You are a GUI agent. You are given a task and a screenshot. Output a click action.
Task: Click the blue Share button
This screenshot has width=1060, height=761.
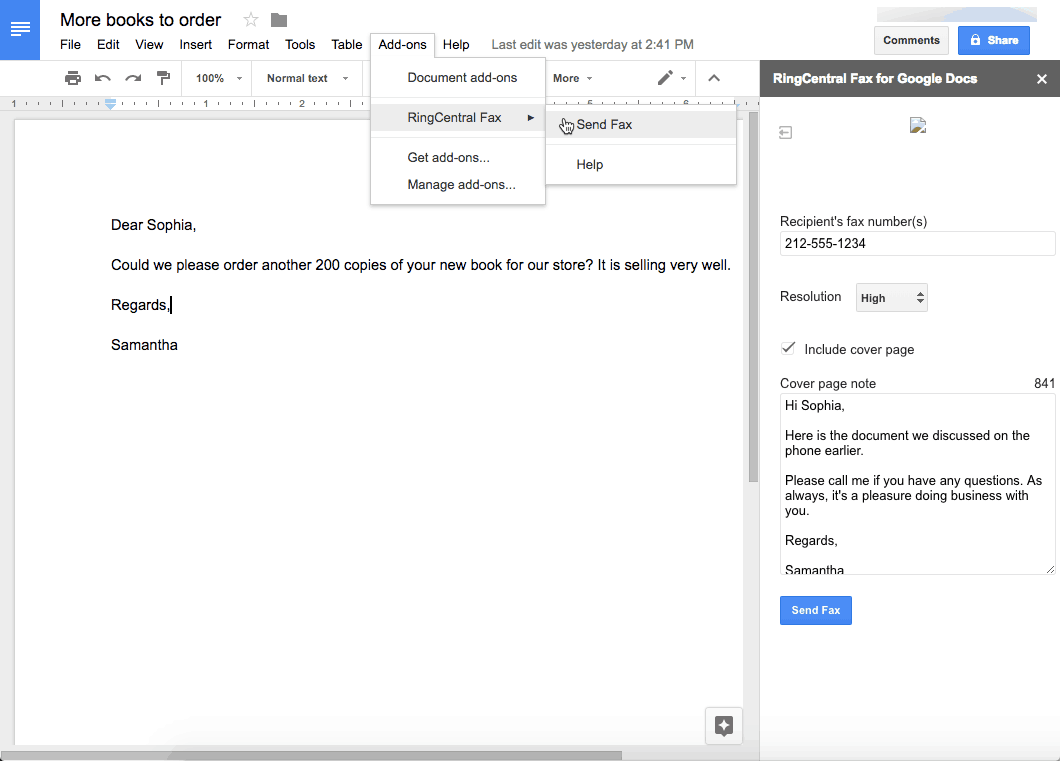994,41
